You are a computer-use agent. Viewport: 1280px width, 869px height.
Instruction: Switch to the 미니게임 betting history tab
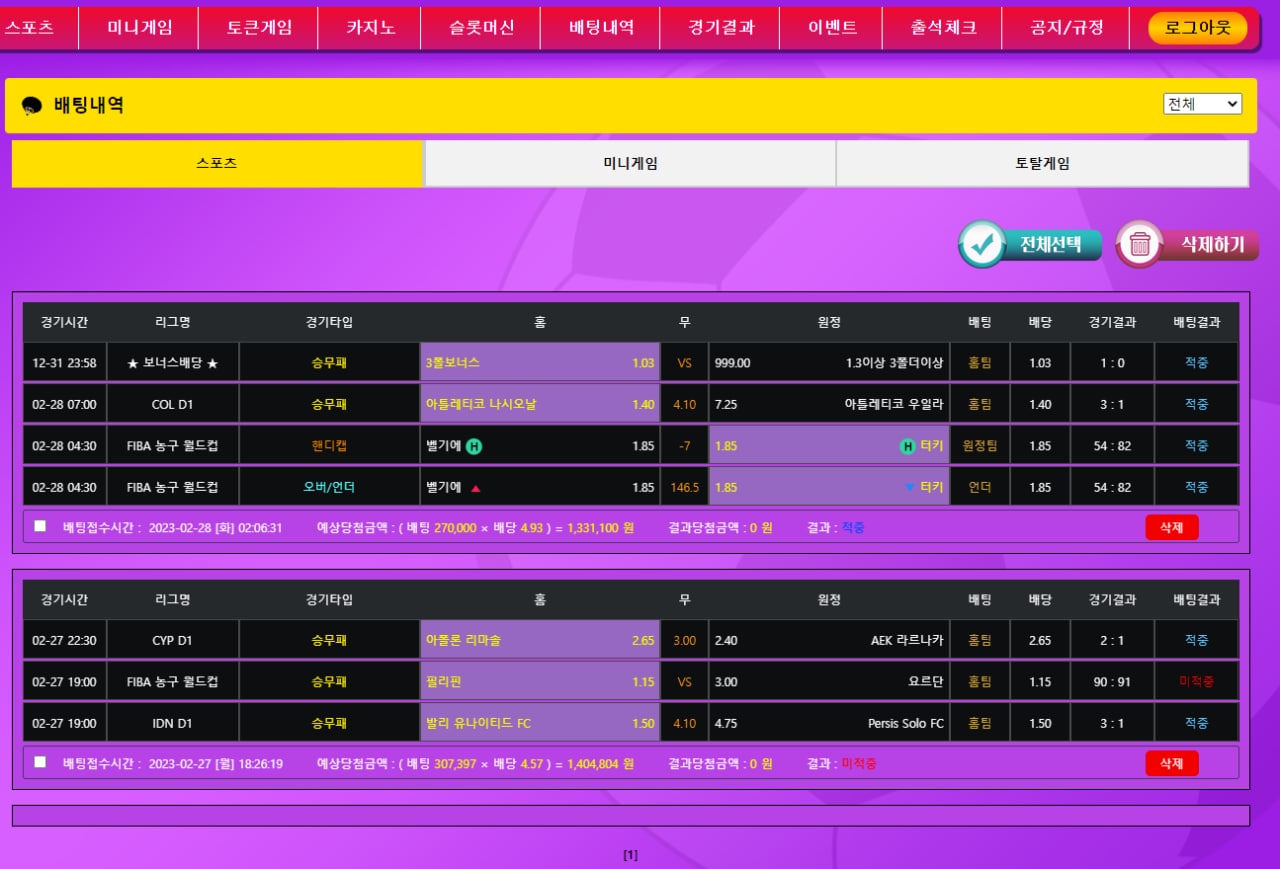tap(630, 163)
